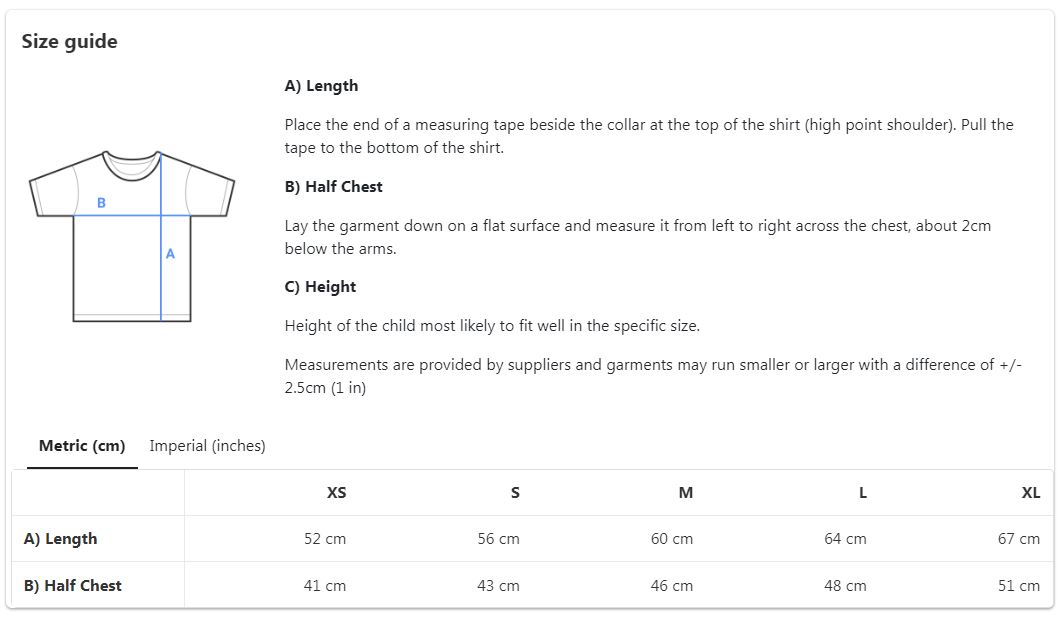Click the B) Half Chest row label
This screenshot has height=619, width=1062.
coord(72,585)
